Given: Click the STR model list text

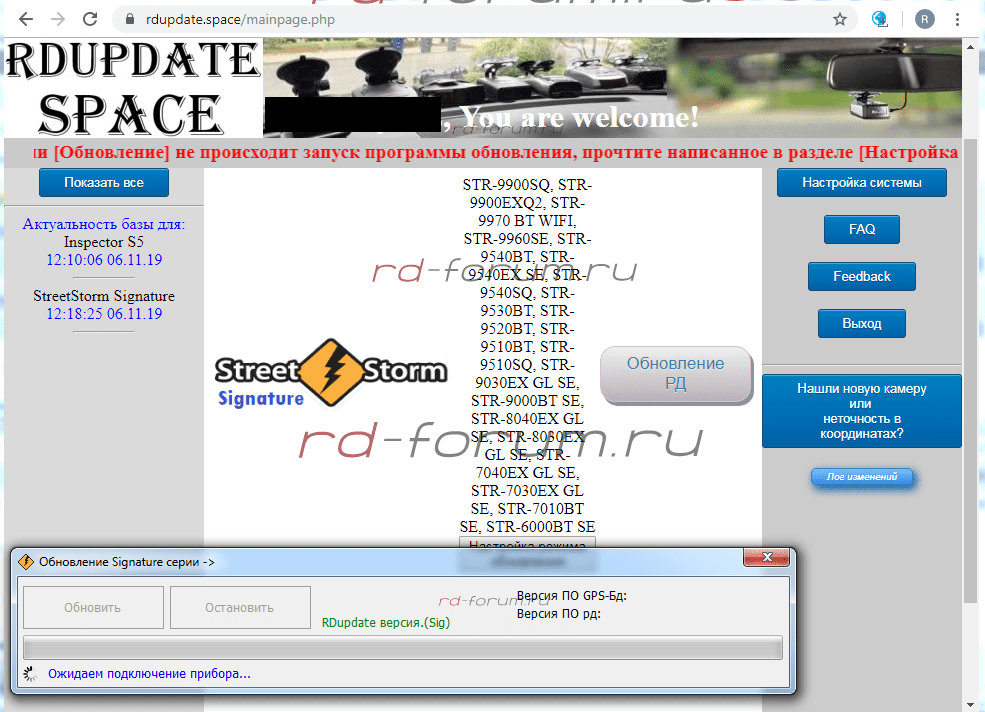Looking at the screenshot, I should [x=527, y=356].
